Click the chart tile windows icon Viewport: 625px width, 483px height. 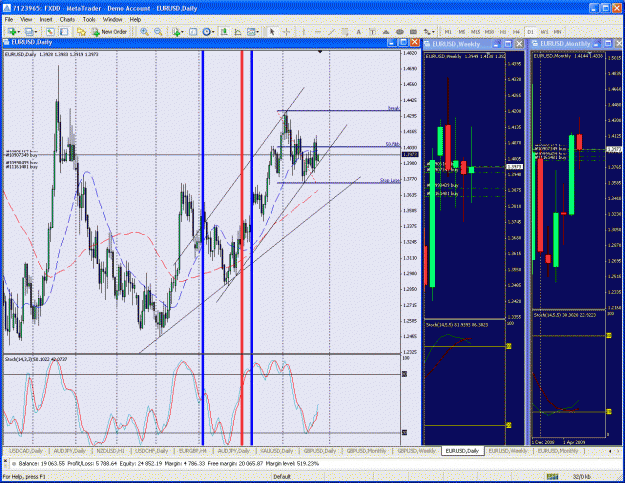click(193, 32)
